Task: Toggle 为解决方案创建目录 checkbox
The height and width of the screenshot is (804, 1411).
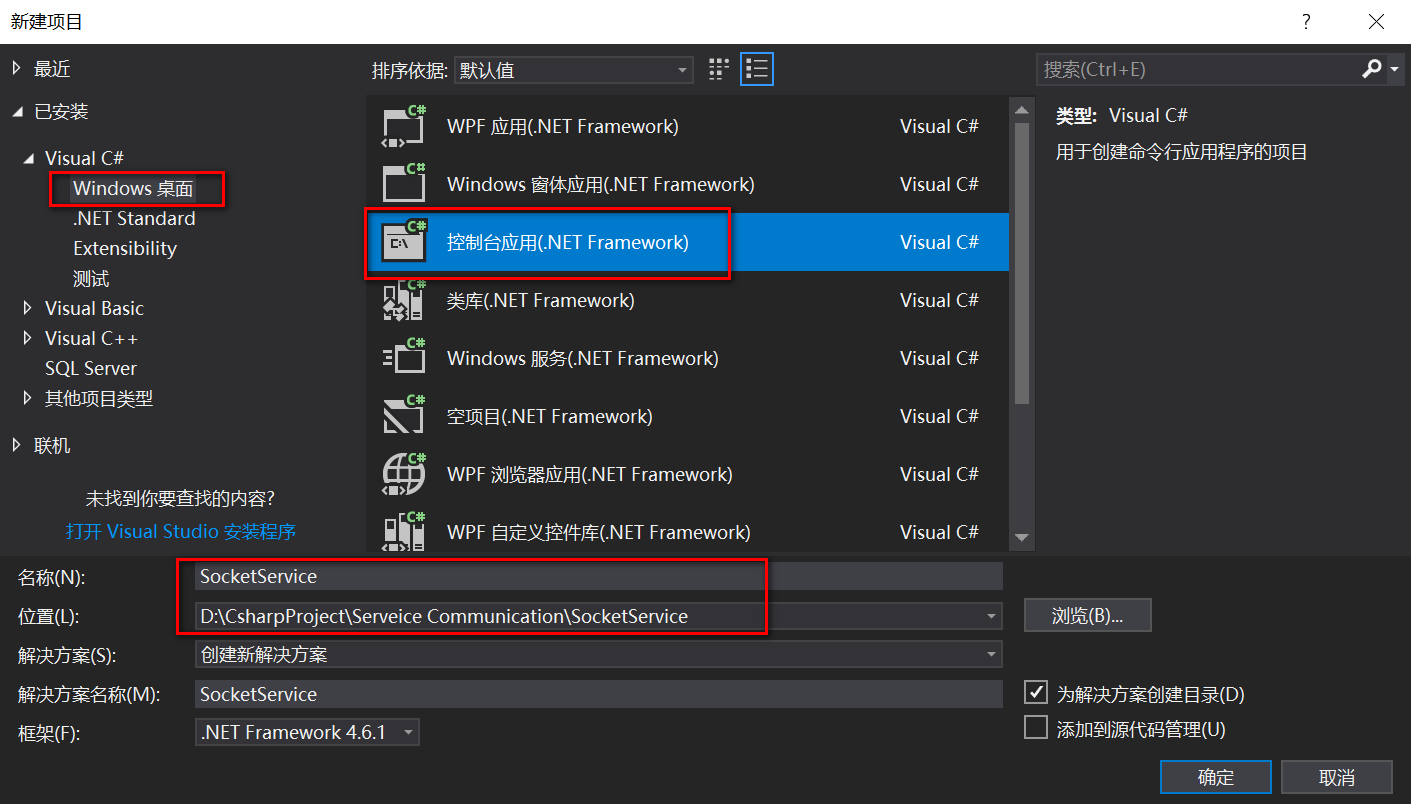Action: tap(1036, 692)
